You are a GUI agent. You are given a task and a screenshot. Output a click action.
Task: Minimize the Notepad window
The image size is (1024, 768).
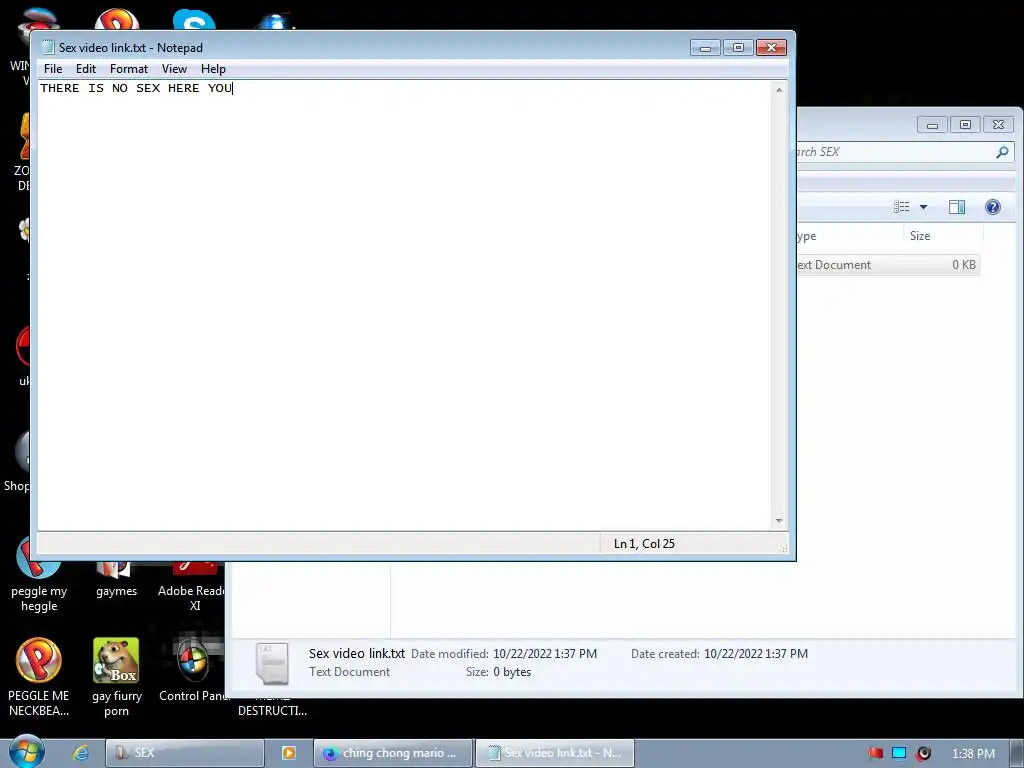coord(705,48)
